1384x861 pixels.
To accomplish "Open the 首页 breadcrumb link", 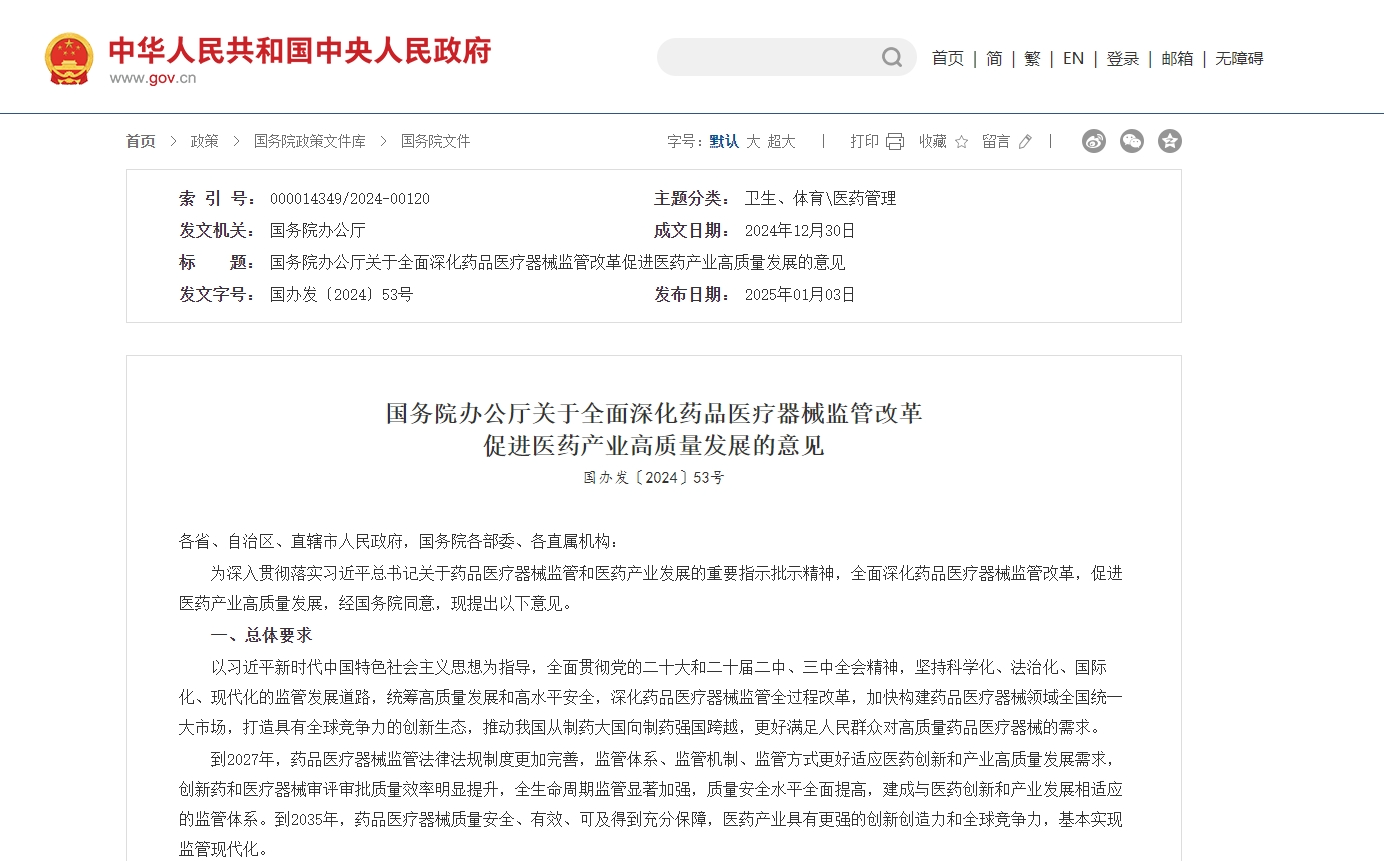I will point(141,142).
